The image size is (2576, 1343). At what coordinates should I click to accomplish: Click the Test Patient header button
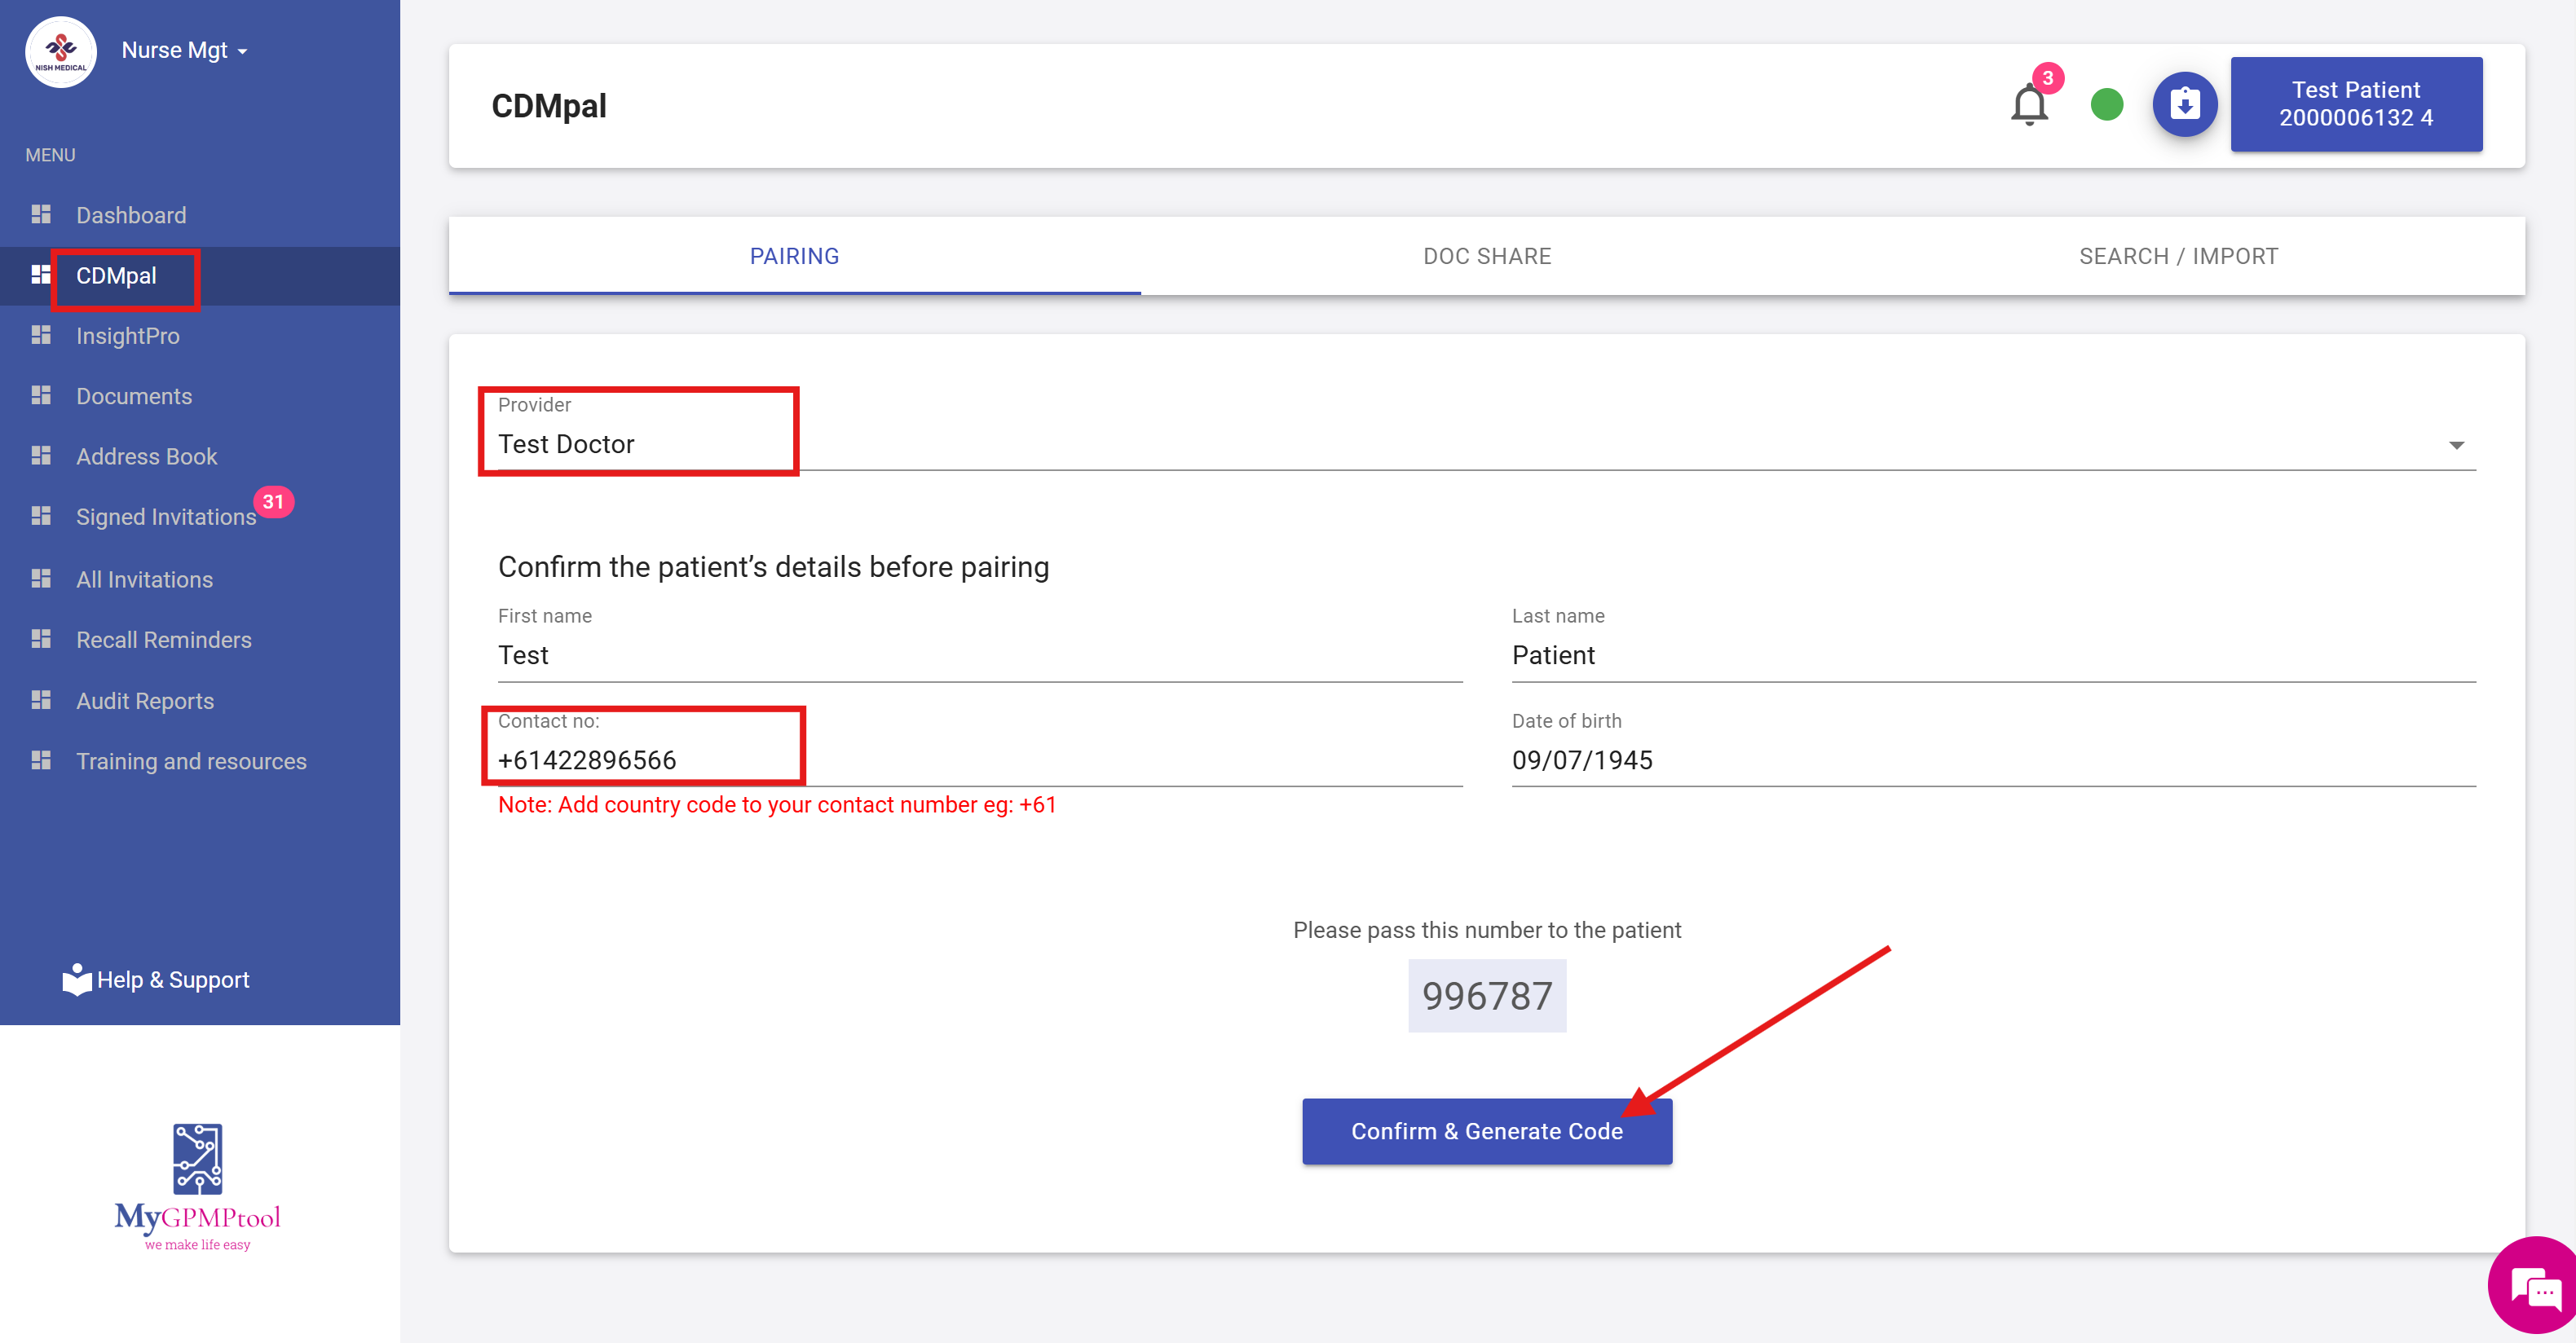(2355, 104)
